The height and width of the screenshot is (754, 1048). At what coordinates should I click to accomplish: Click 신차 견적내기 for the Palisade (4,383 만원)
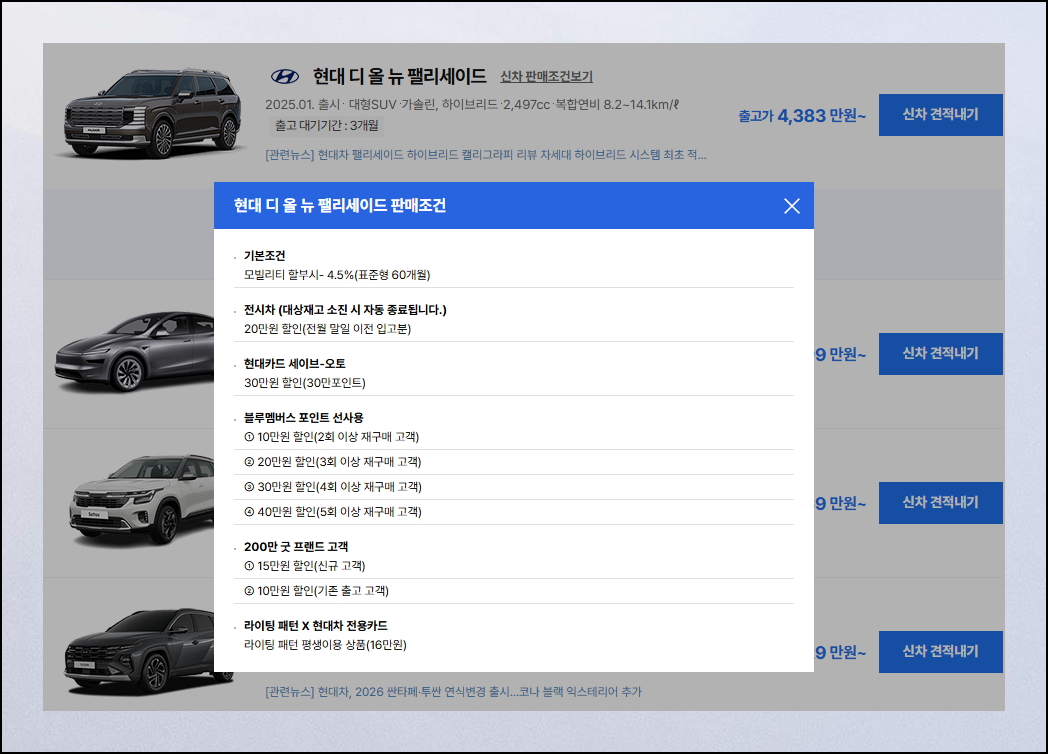click(x=940, y=115)
